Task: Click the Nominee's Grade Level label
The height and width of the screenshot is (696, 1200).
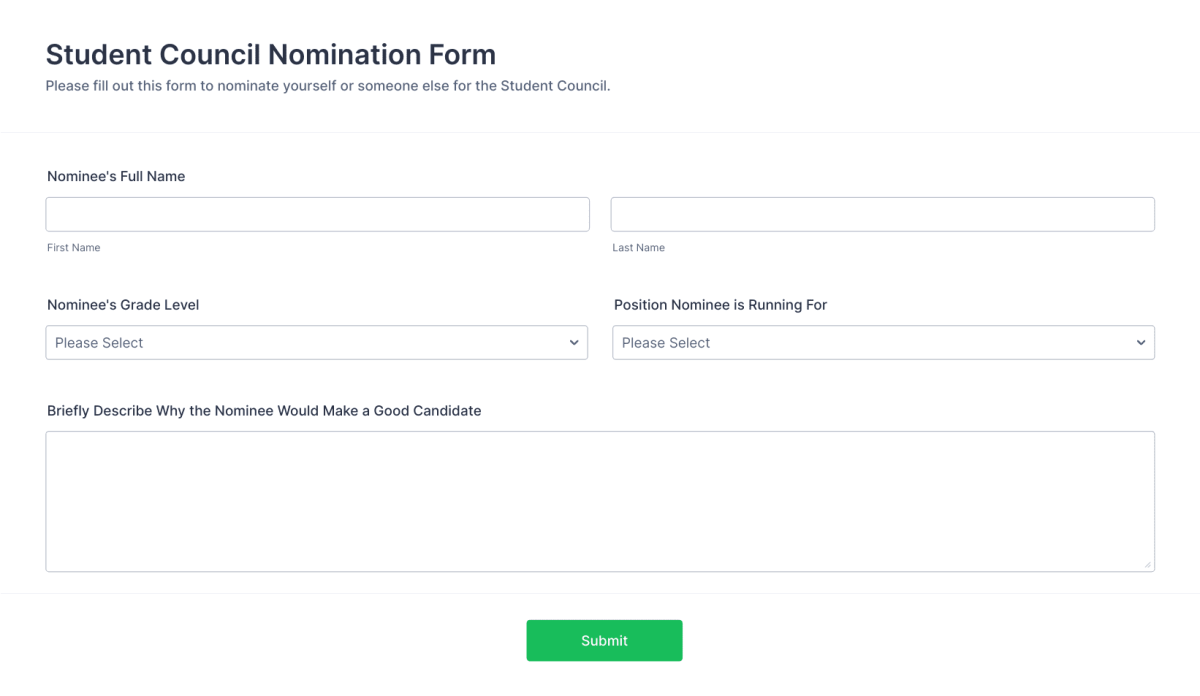Action: click(122, 304)
